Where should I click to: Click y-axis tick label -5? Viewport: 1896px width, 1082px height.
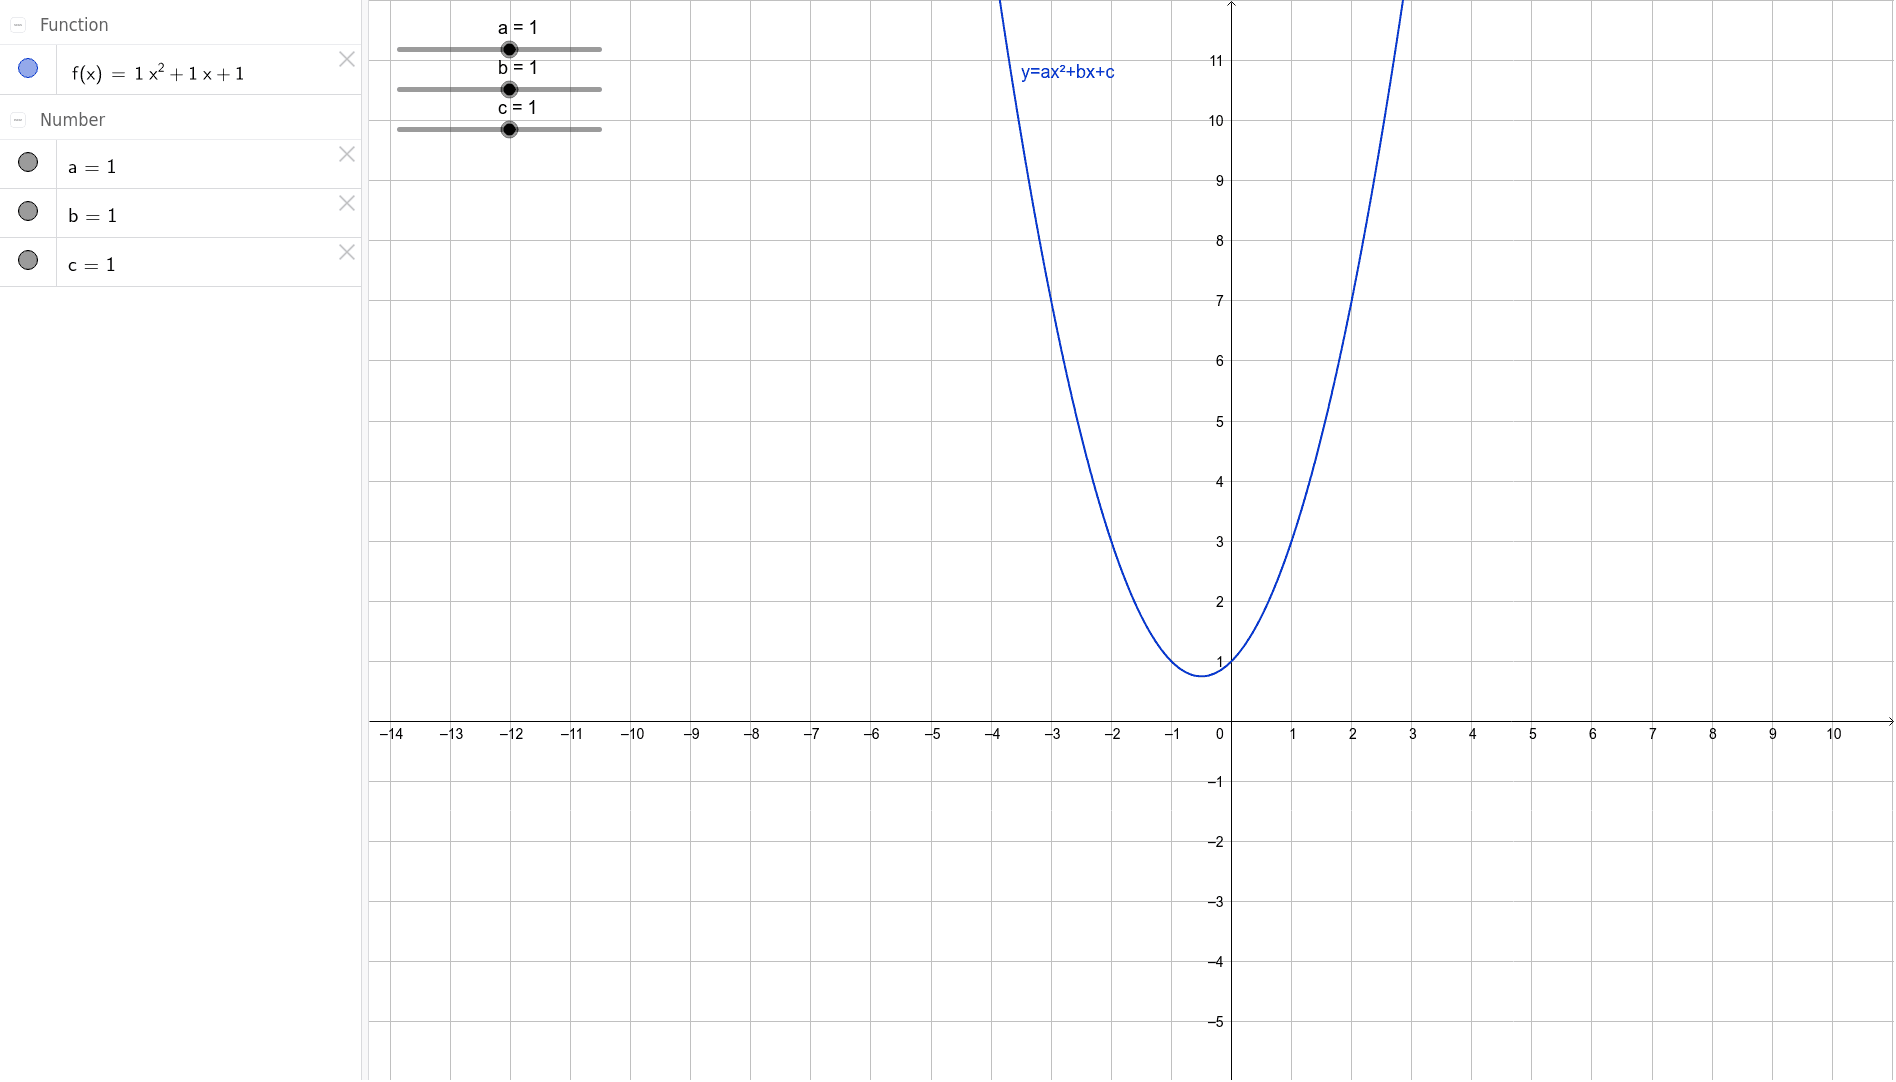pos(1215,1022)
